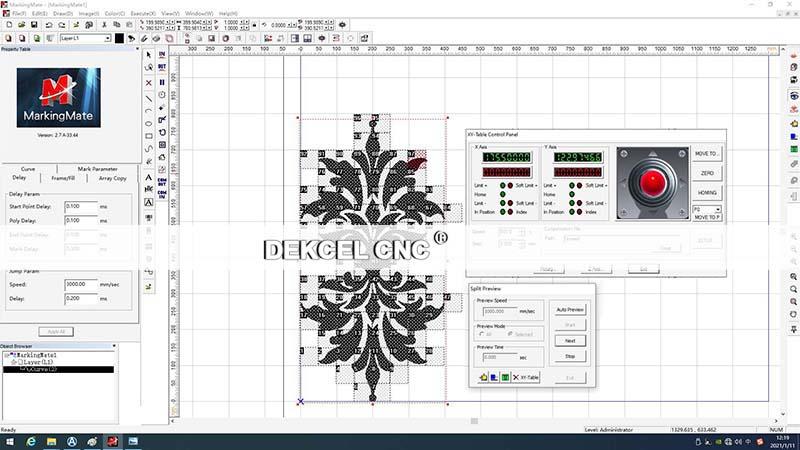Click the Undo arrow icon
The height and width of the screenshot is (450, 800).
(x=49, y=24)
